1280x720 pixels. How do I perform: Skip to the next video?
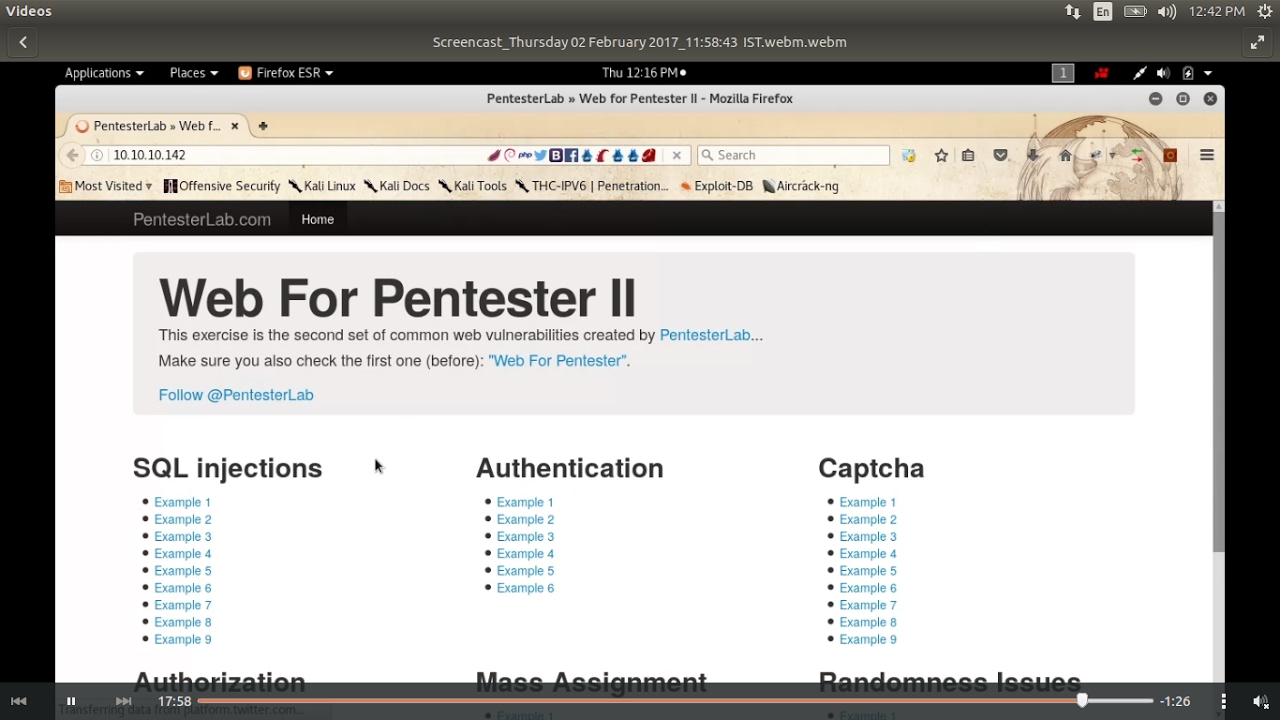(x=124, y=702)
